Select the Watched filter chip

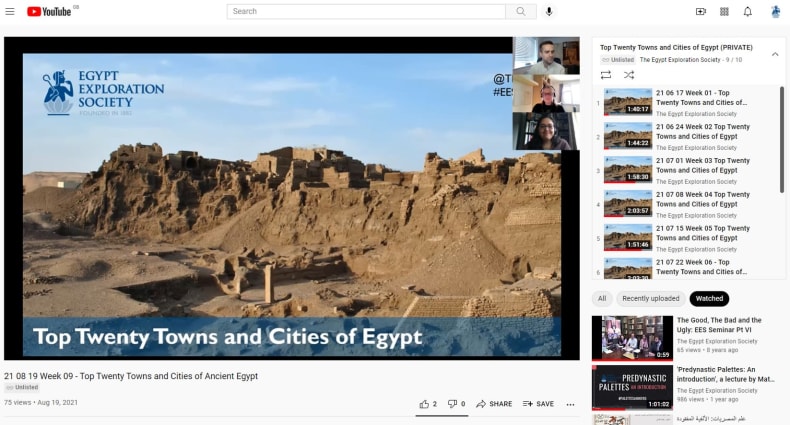[709, 299]
